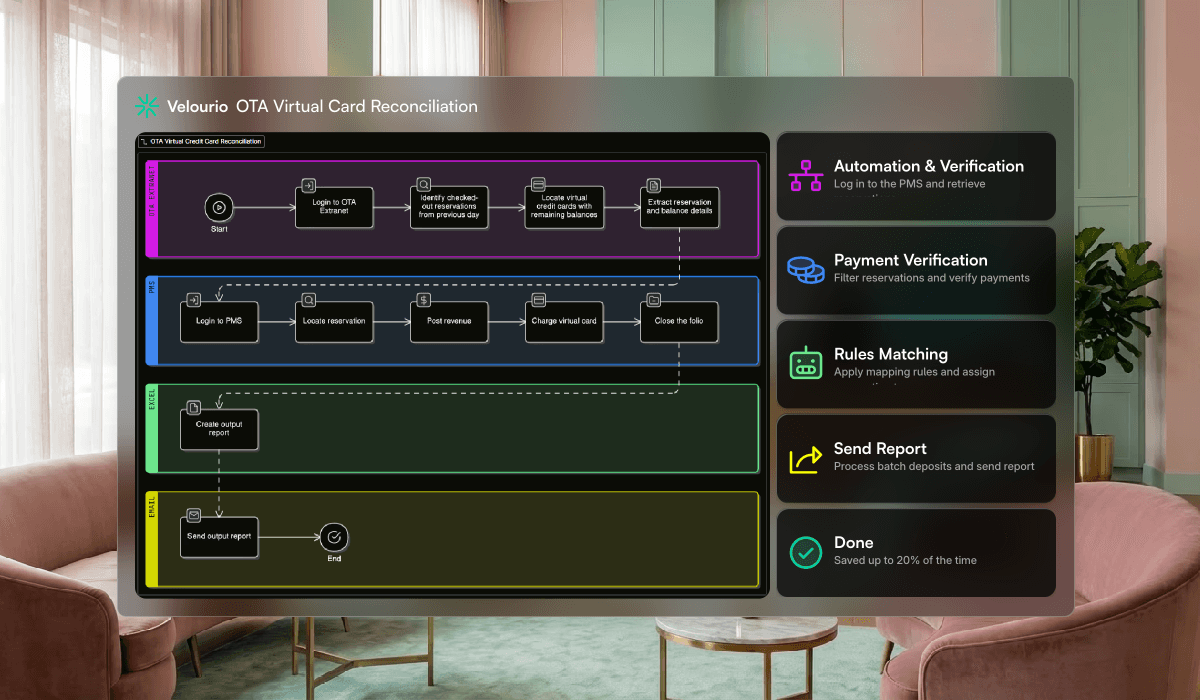Click the magnifier icon on Identify checked-out reservations
This screenshot has height=700, width=1200.
pos(424,185)
